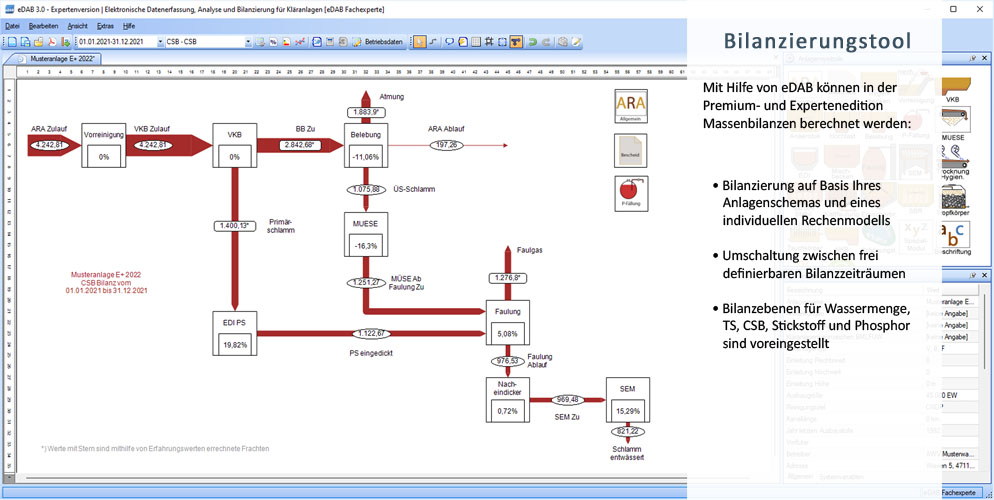This screenshot has height=500, width=994.
Task: Click the hash snap-to-grid icon
Action: [x=489, y=42]
